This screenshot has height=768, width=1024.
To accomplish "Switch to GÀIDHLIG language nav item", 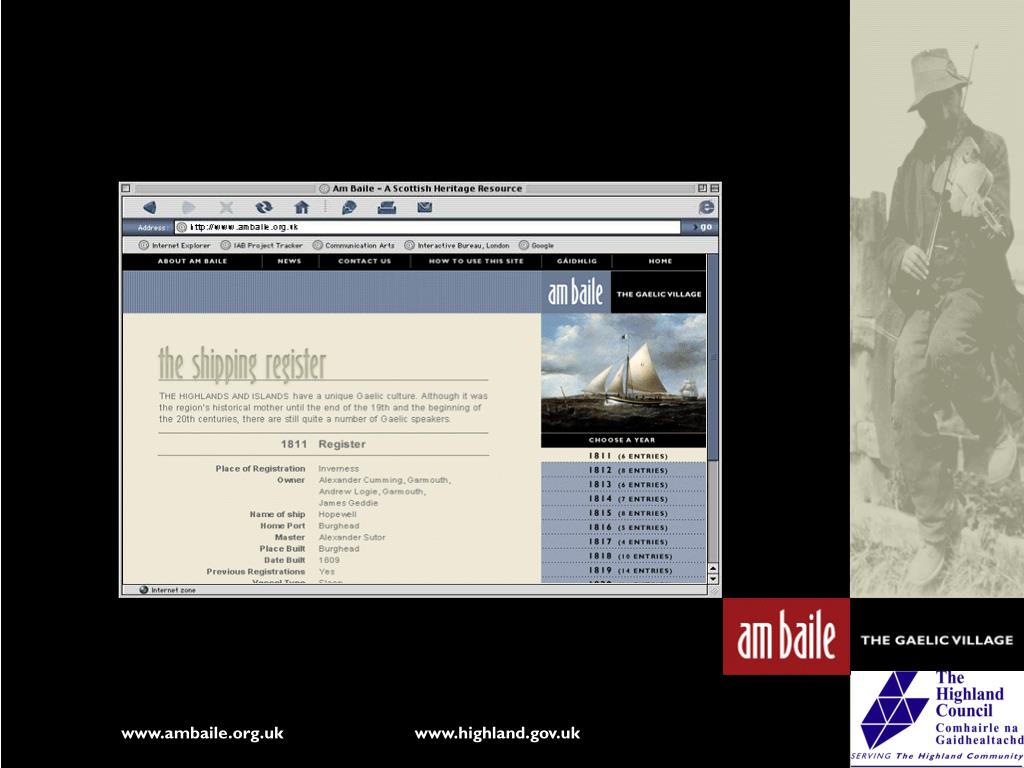I will pyautogui.click(x=577, y=261).
